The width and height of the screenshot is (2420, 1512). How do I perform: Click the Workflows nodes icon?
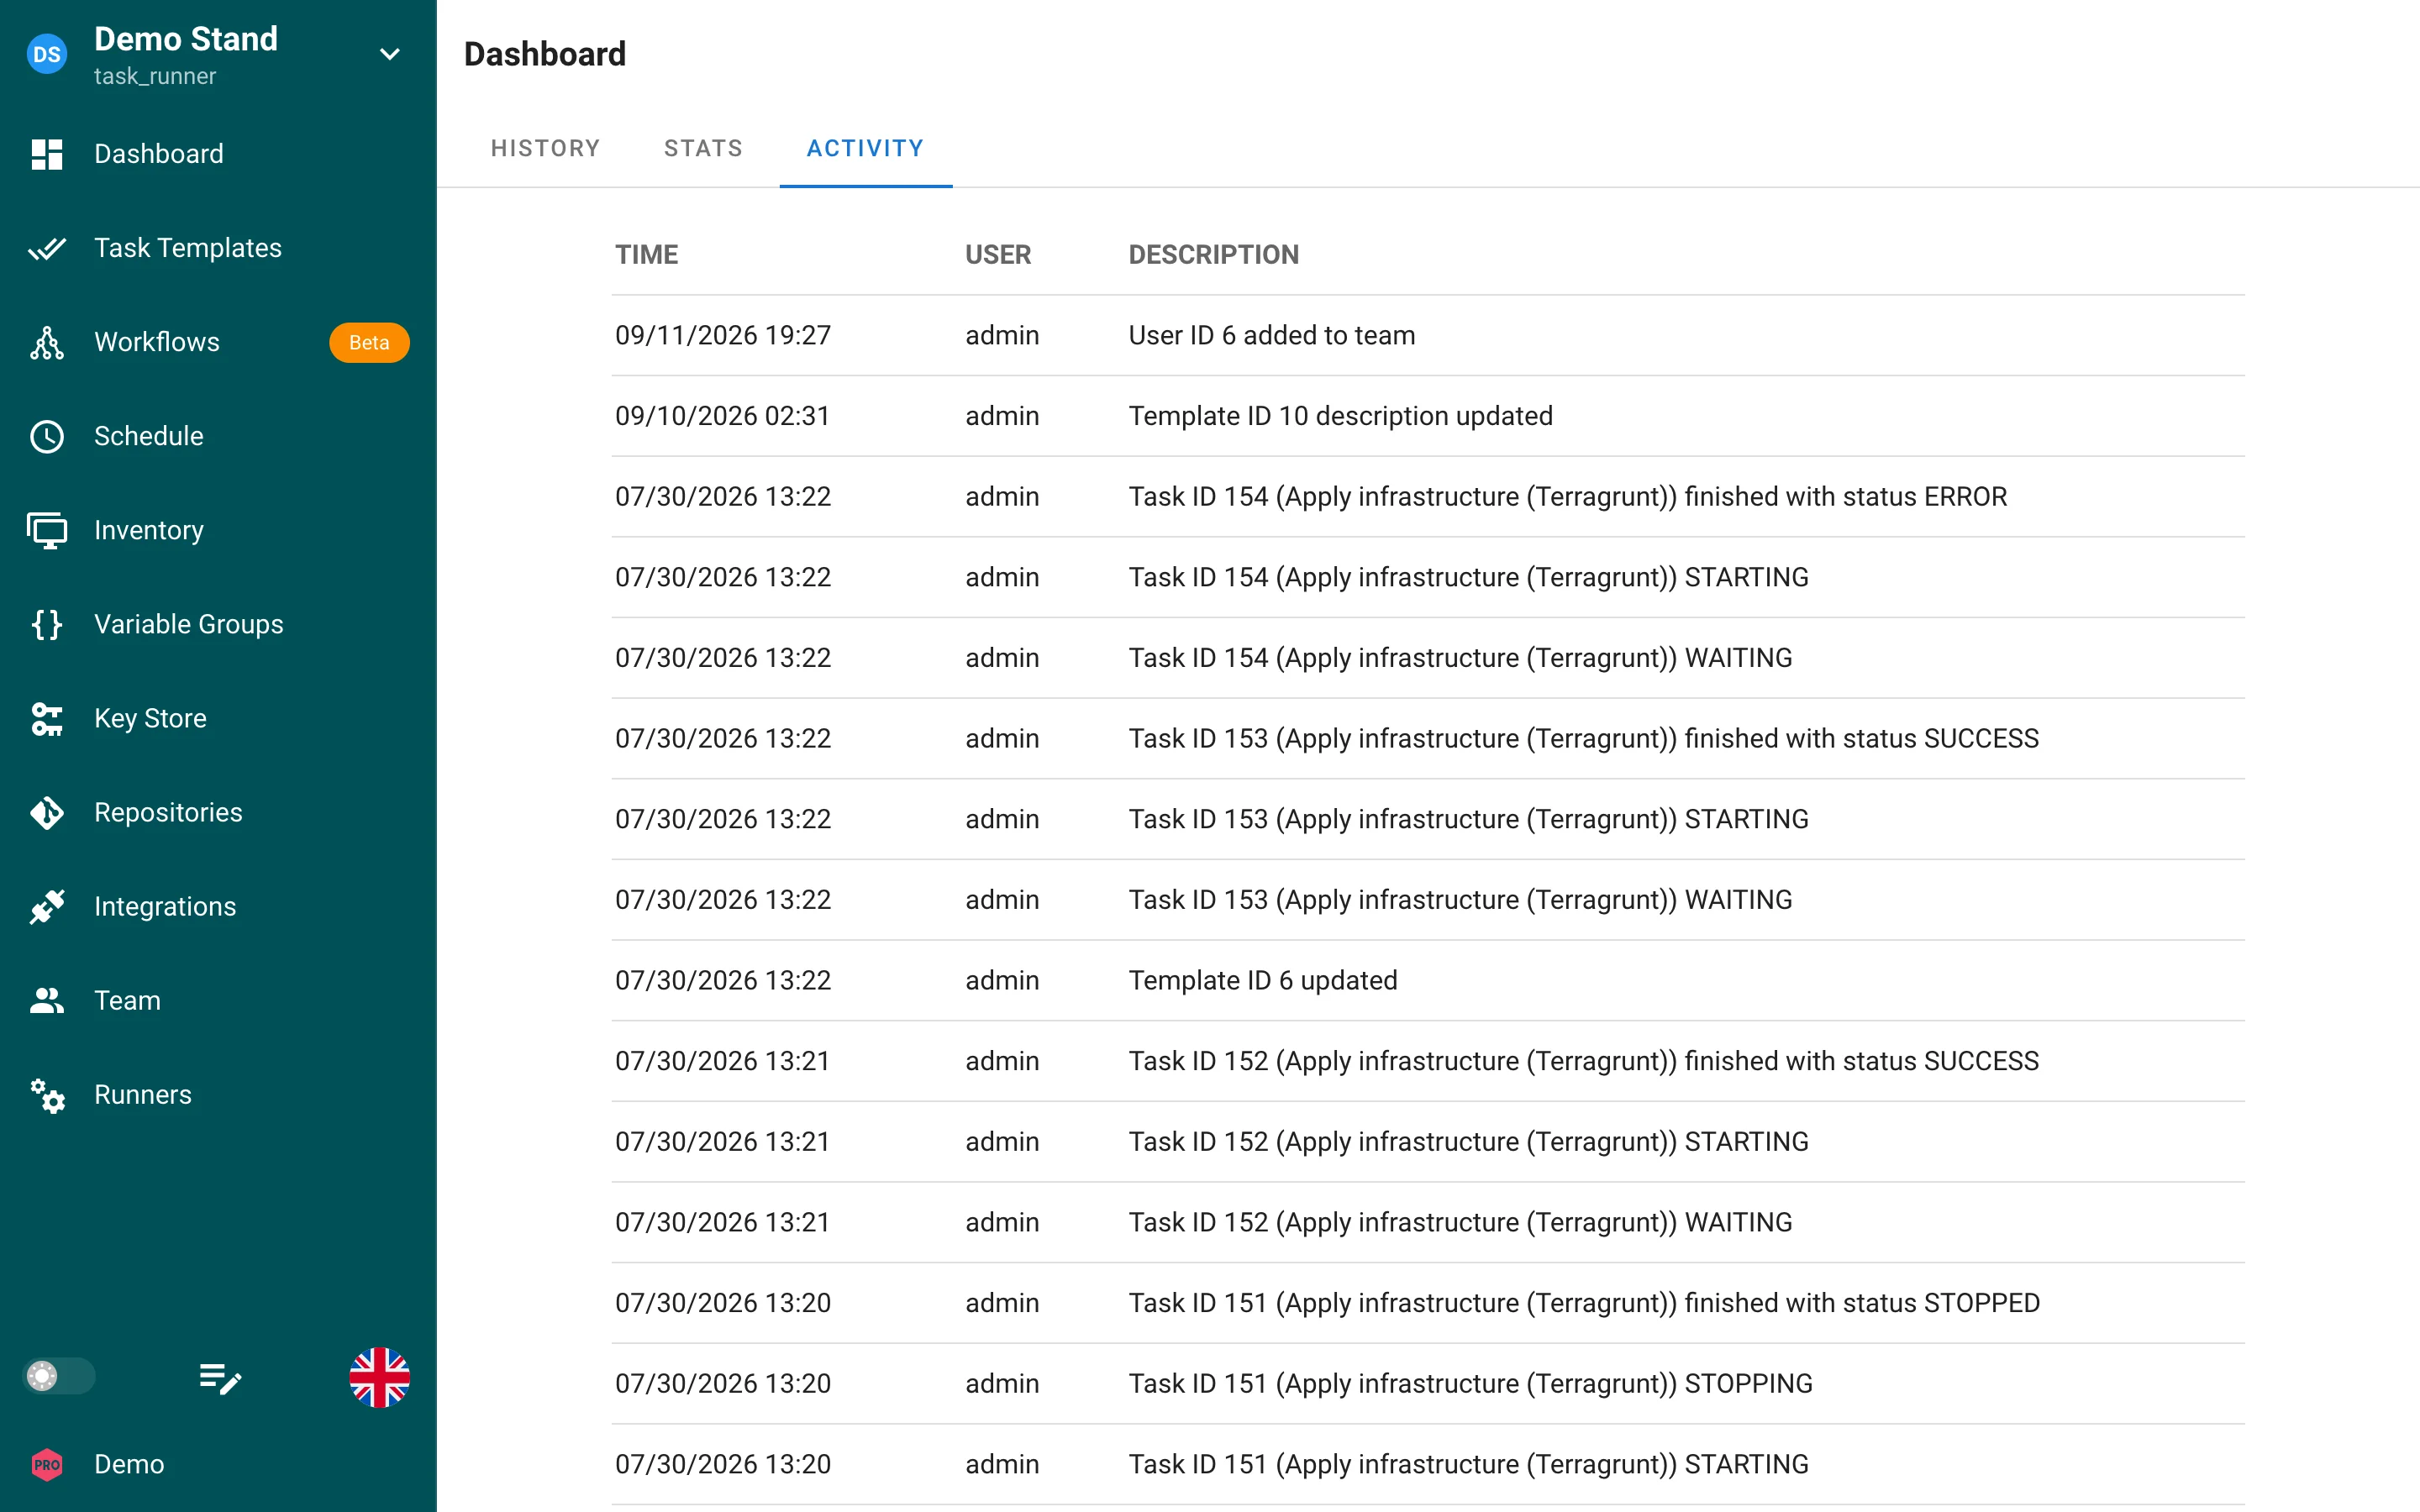[47, 342]
